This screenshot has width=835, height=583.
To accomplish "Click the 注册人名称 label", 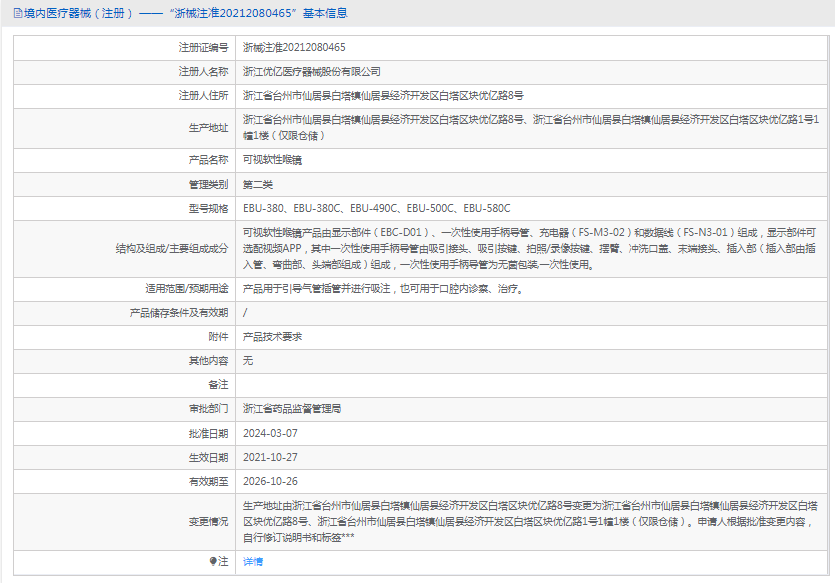I will (x=203, y=71).
